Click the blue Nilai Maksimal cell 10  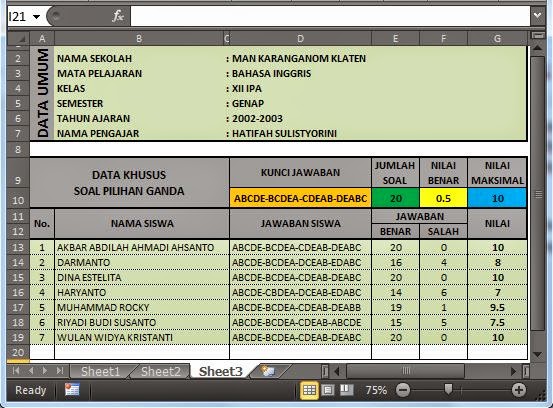(x=497, y=198)
